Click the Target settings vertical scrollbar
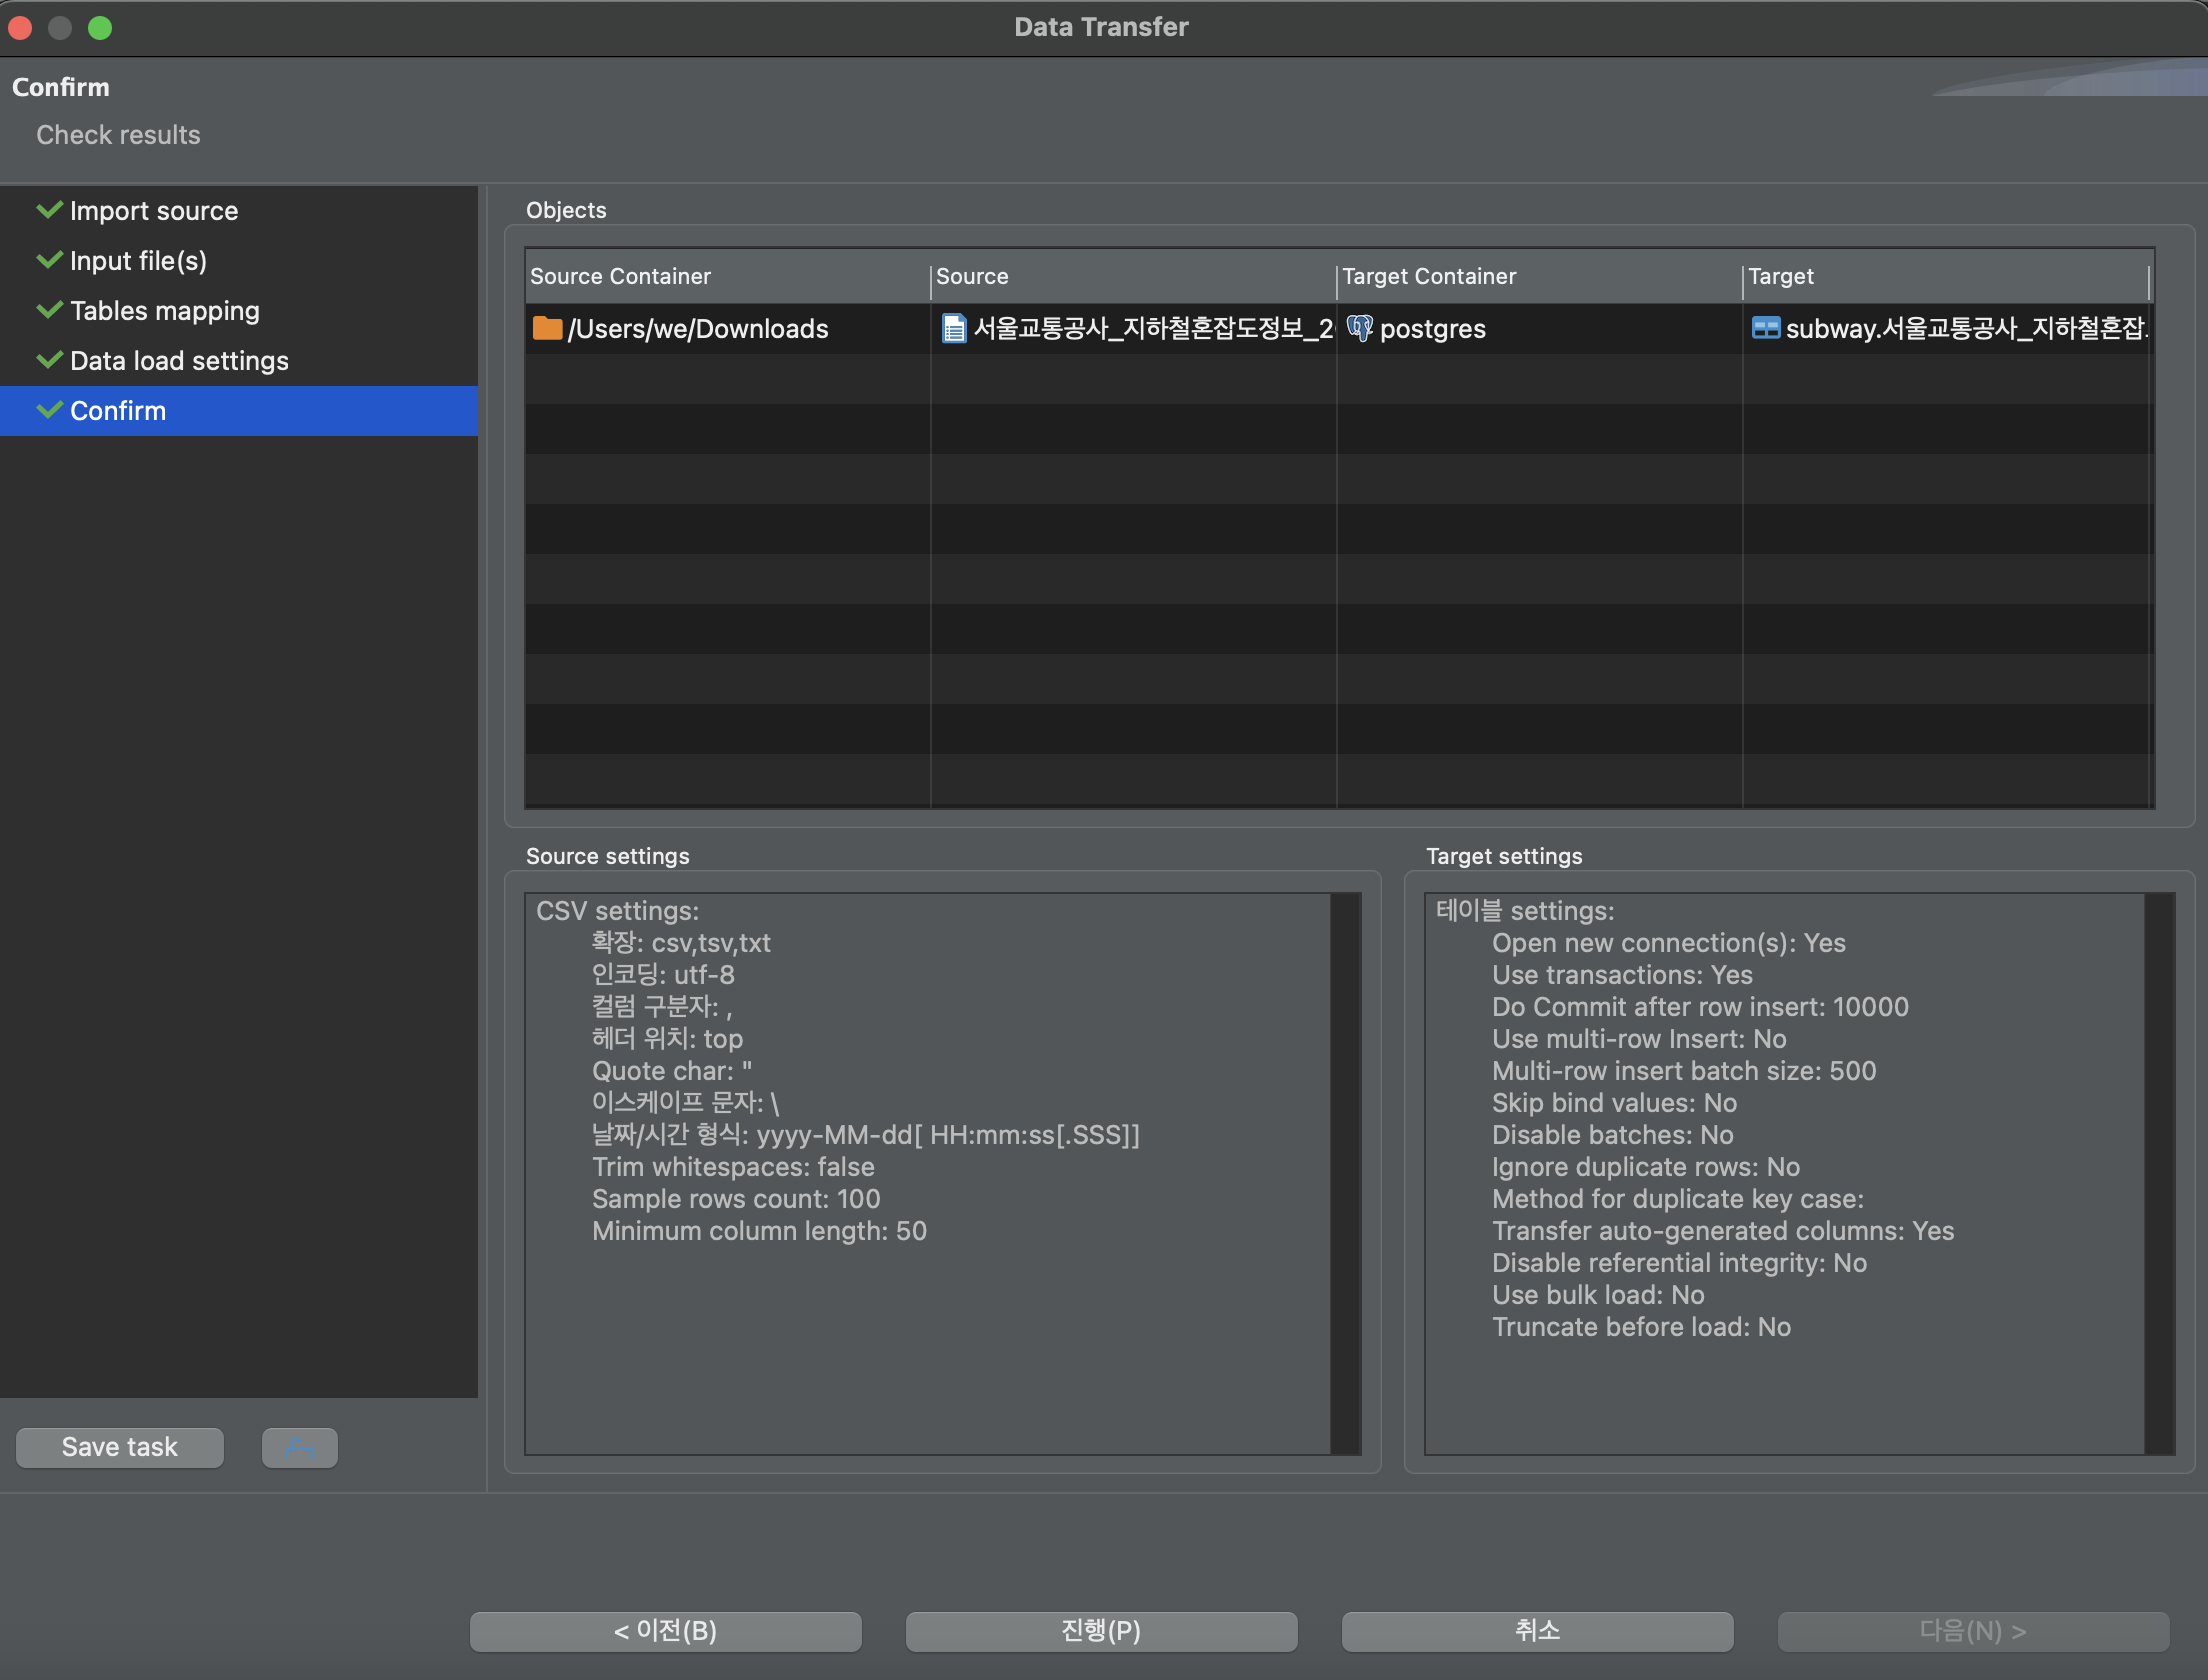Viewport: 2208px width, 1680px height. click(2160, 1173)
